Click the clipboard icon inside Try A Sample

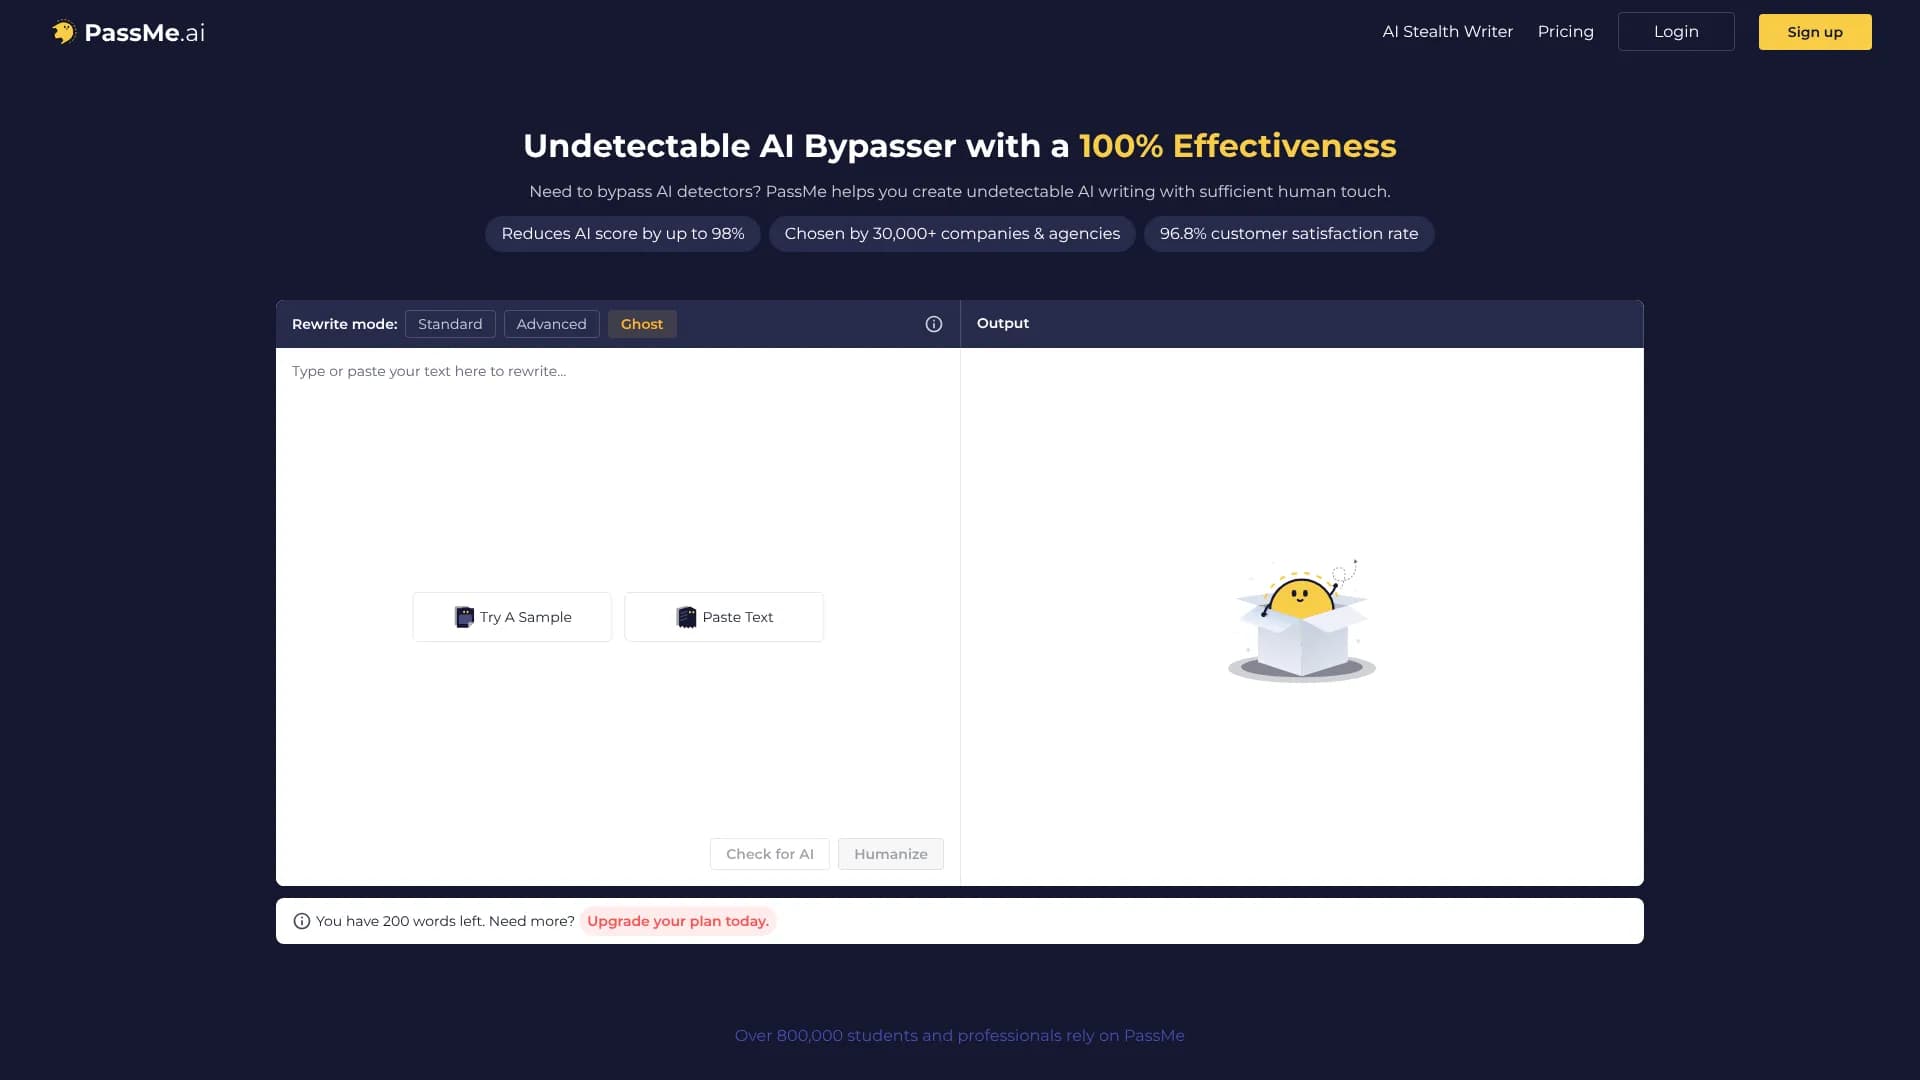point(464,617)
